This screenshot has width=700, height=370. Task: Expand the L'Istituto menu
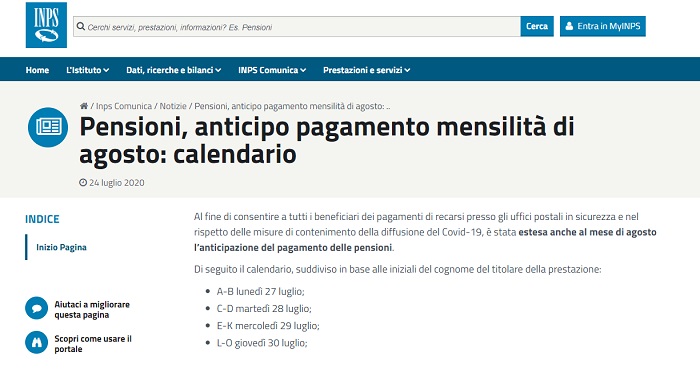[x=88, y=70]
